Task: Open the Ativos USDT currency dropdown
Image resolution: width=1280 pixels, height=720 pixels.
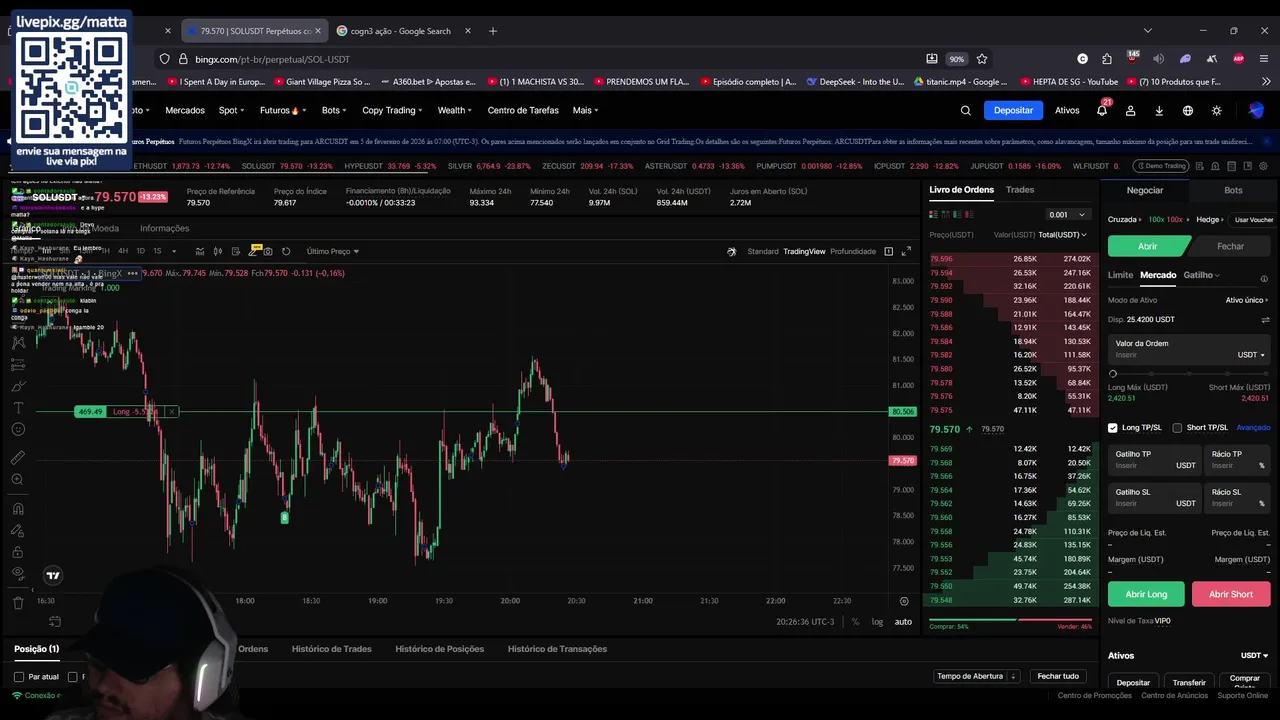Action: pos(1254,656)
